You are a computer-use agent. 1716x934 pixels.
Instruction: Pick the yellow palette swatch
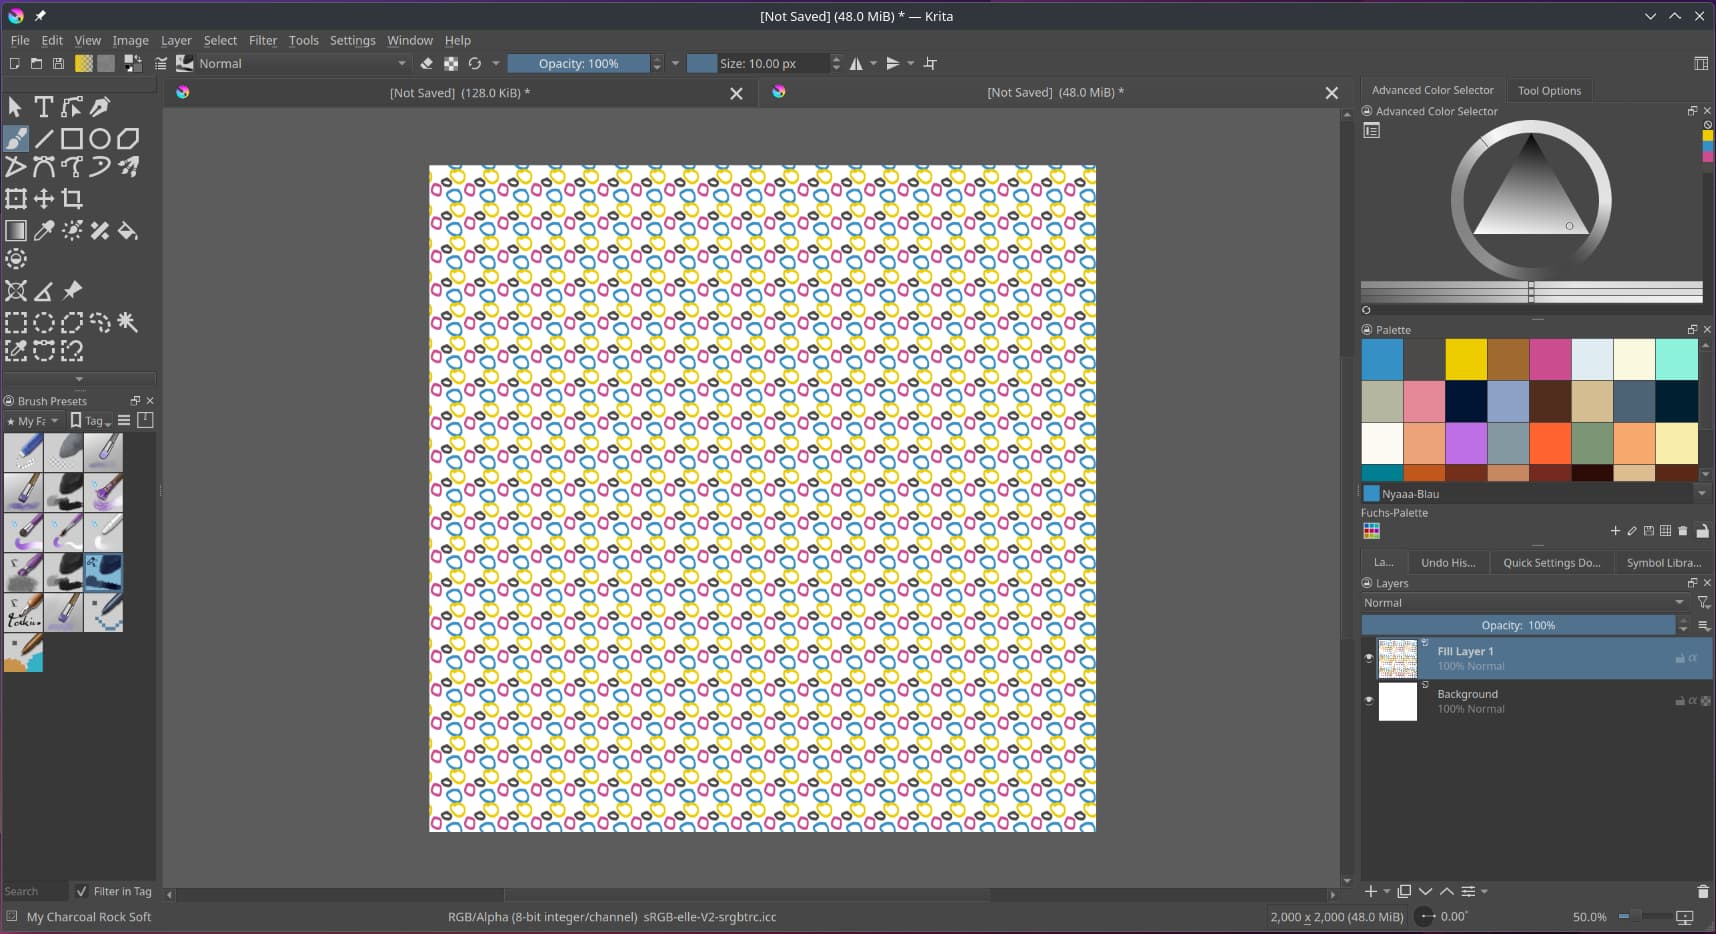1465,360
